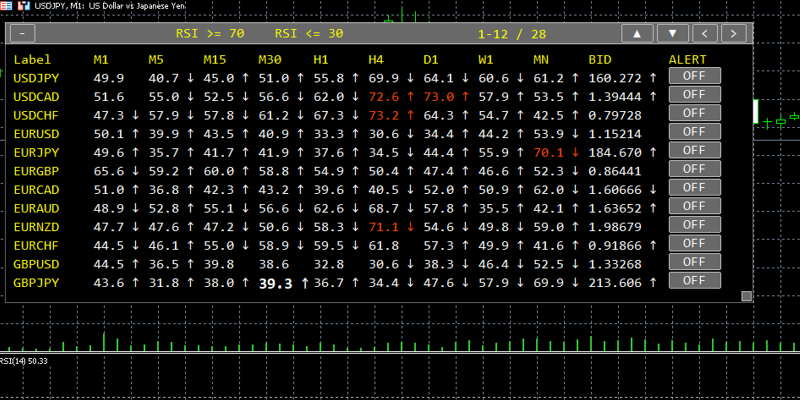This screenshot has height=400, width=800.
Task: Select the USDCAD symbol label
Action: 36,97
